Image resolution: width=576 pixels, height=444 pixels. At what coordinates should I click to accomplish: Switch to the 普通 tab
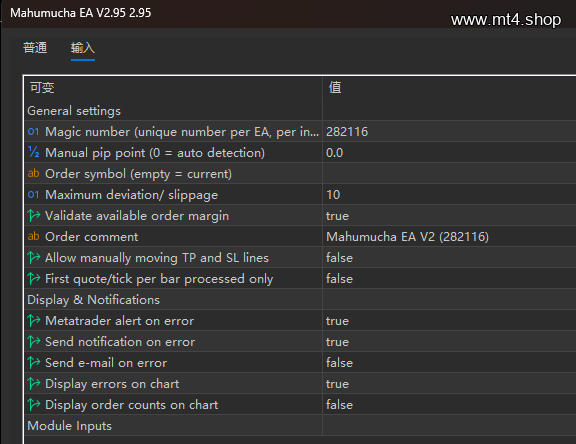pyautogui.click(x=35, y=48)
